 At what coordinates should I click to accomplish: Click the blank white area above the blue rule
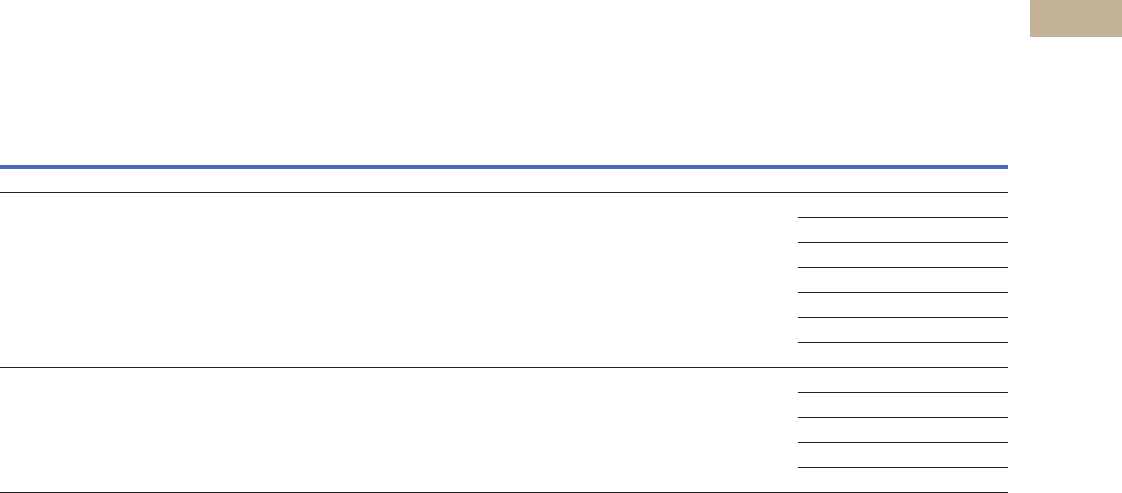[504, 82]
